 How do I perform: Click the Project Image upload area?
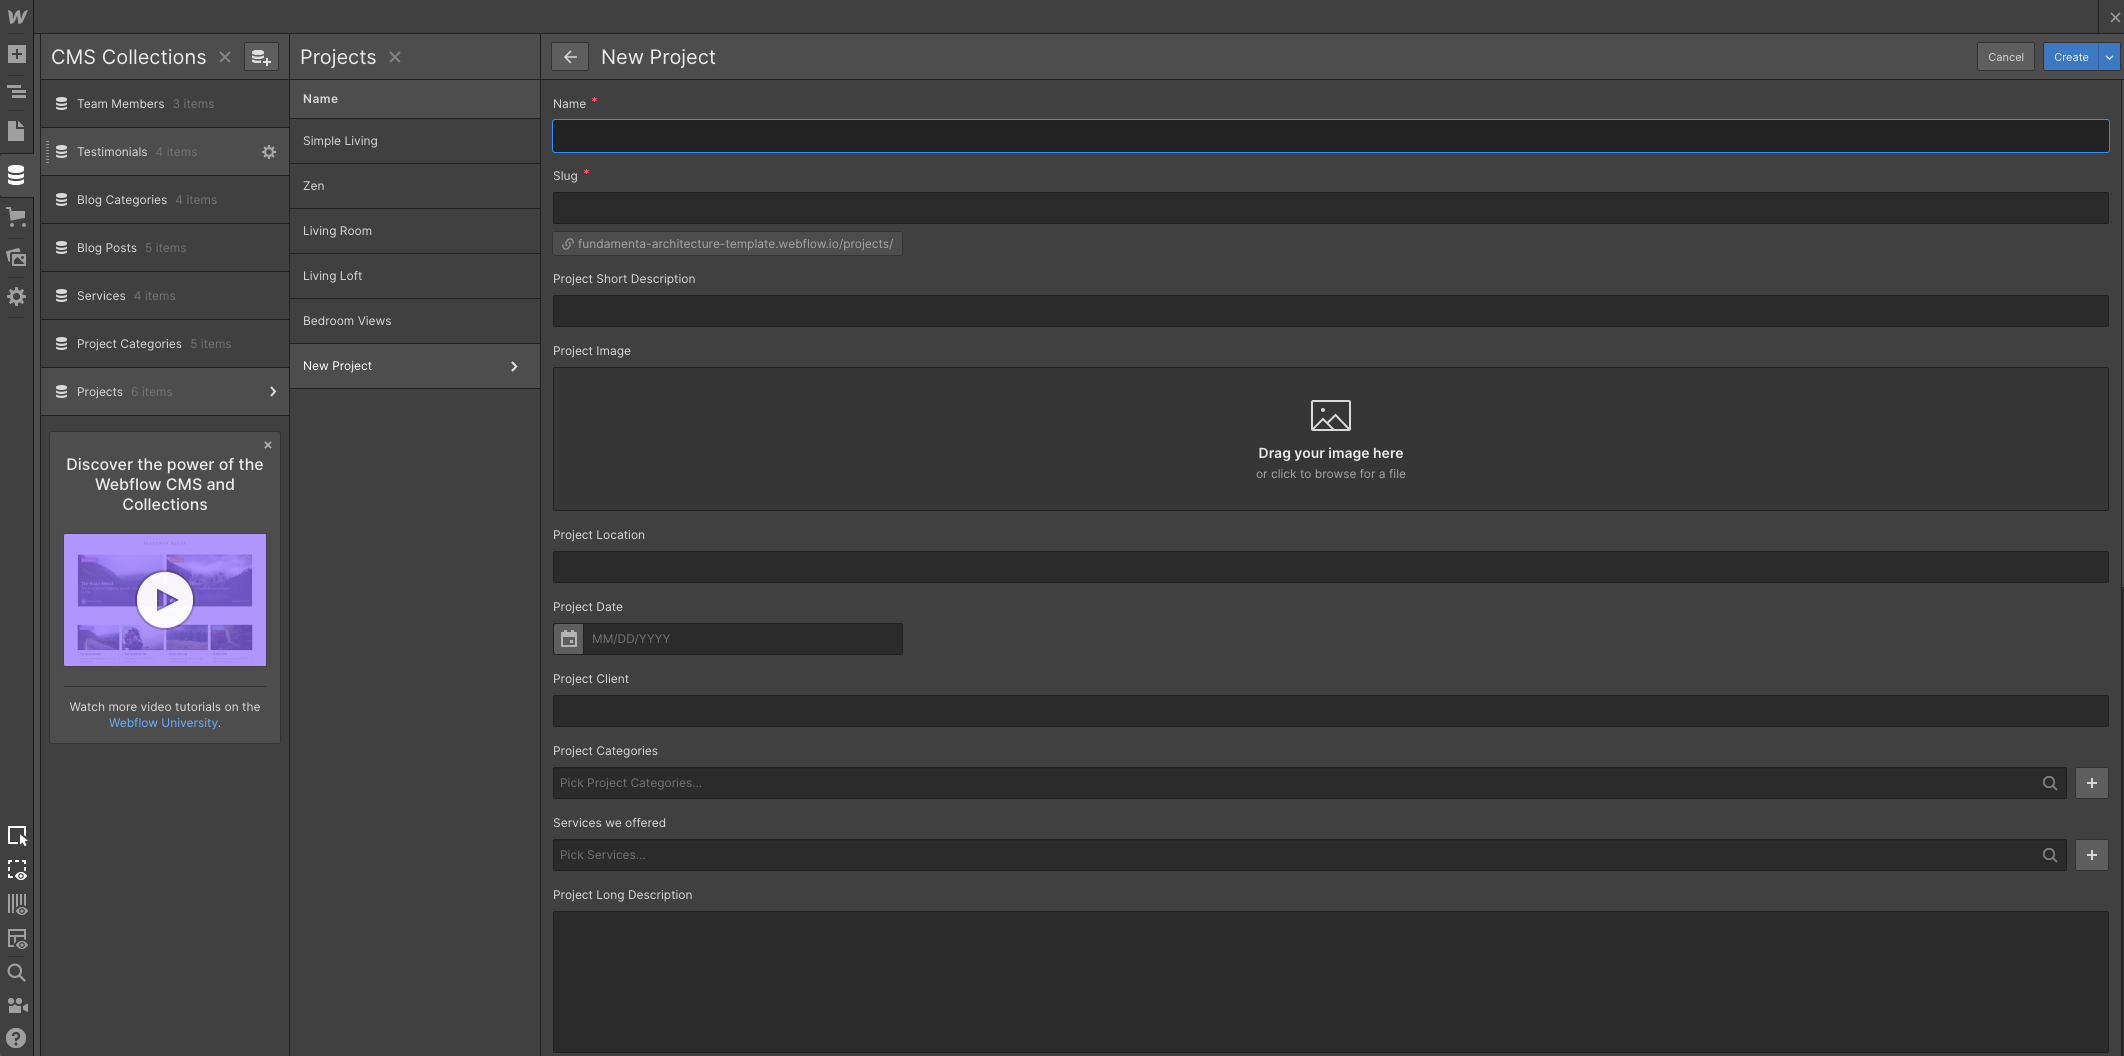click(x=1330, y=439)
